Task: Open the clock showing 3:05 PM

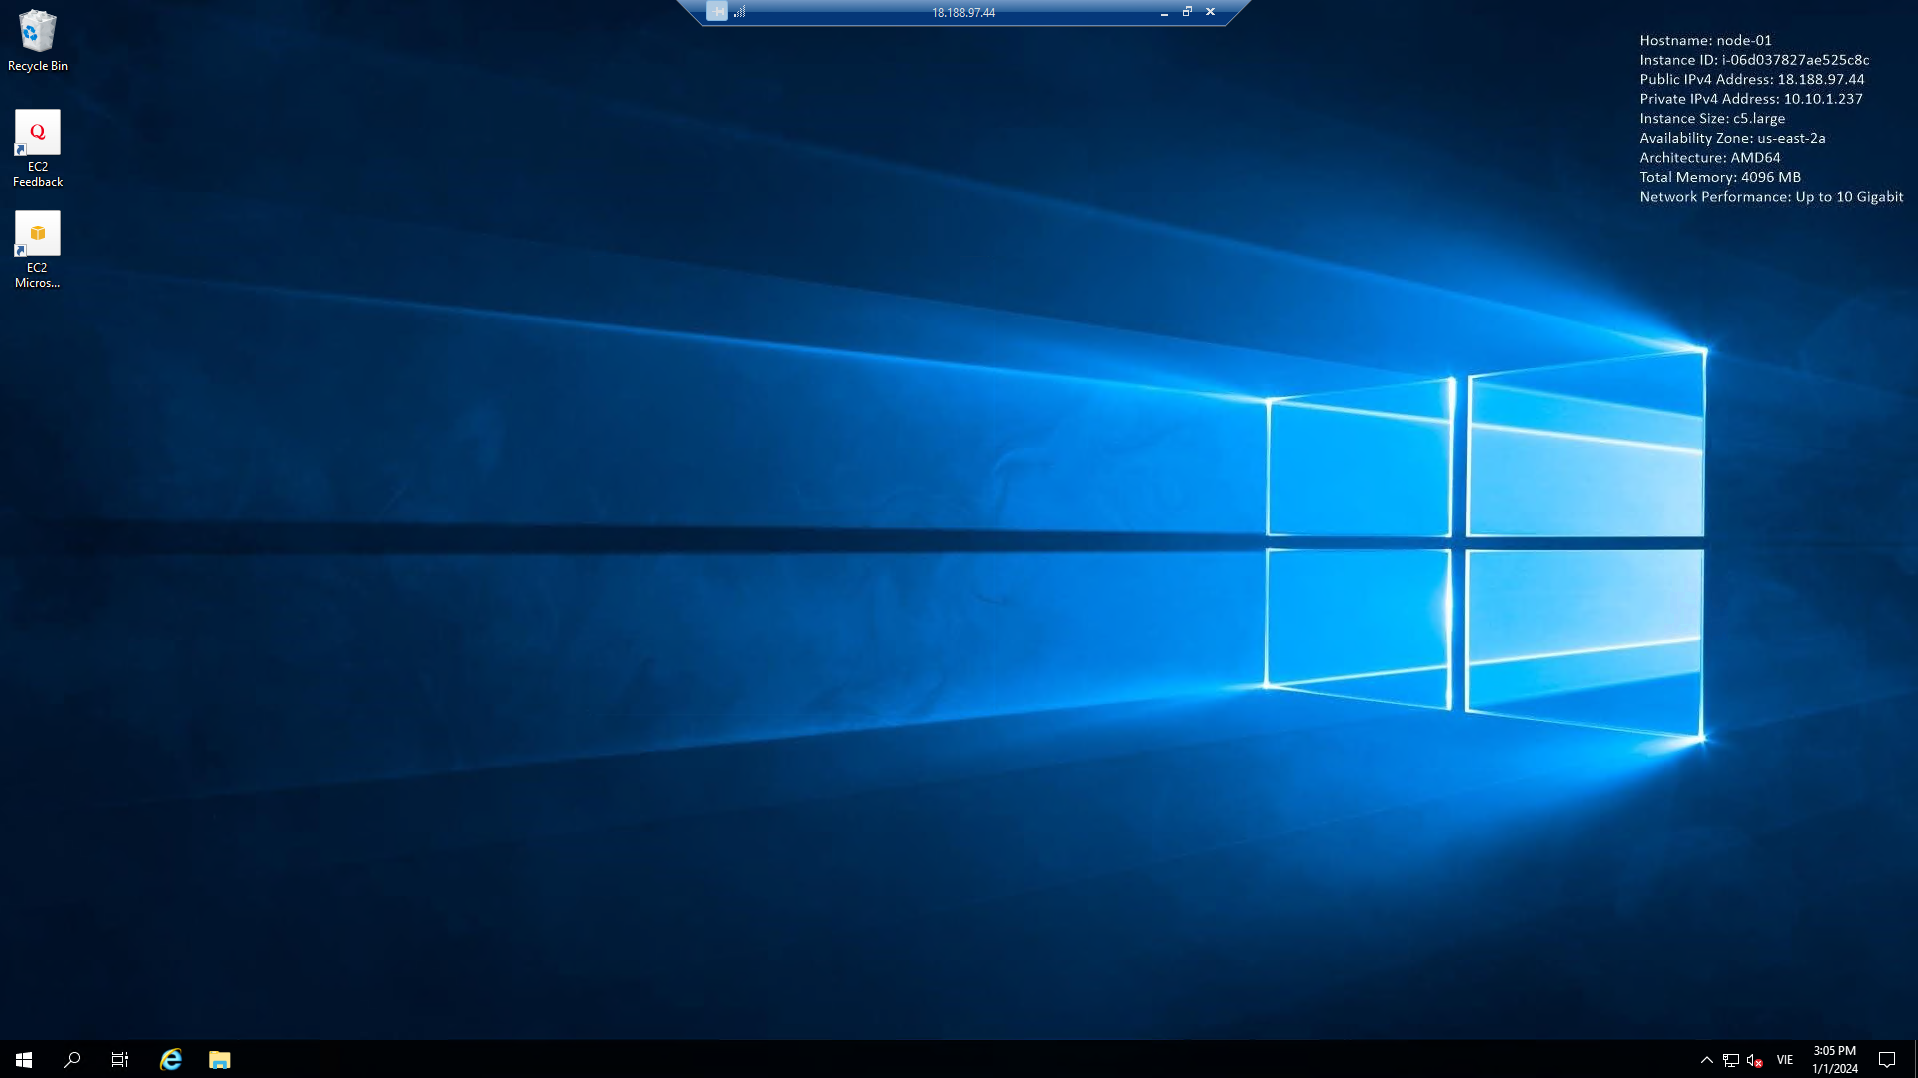Action: (x=1833, y=1051)
